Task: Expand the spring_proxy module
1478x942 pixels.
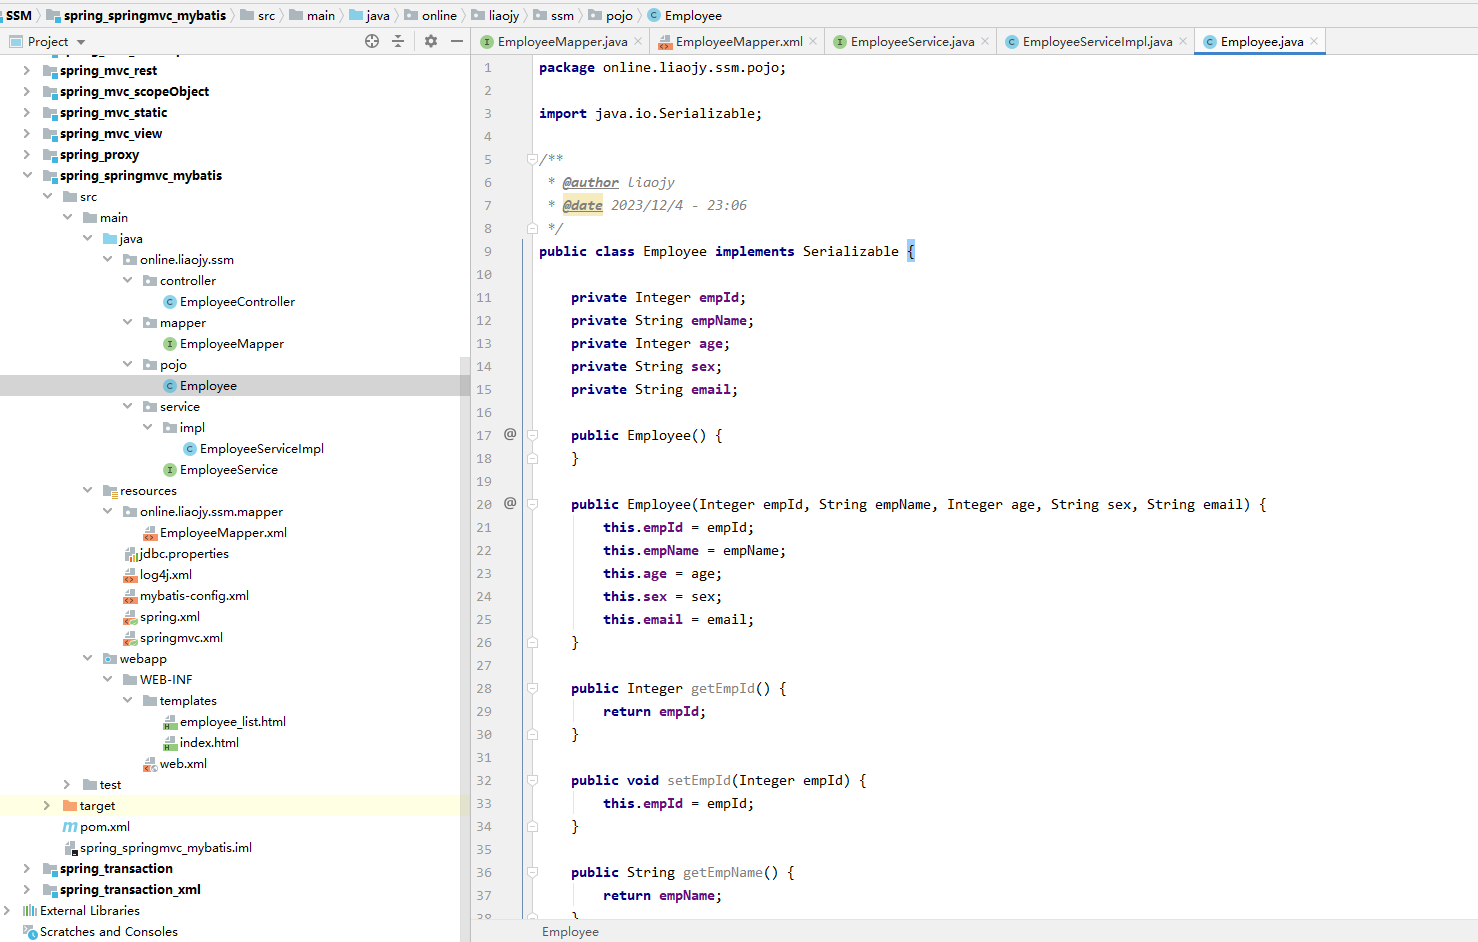Action: [x=27, y=154]
